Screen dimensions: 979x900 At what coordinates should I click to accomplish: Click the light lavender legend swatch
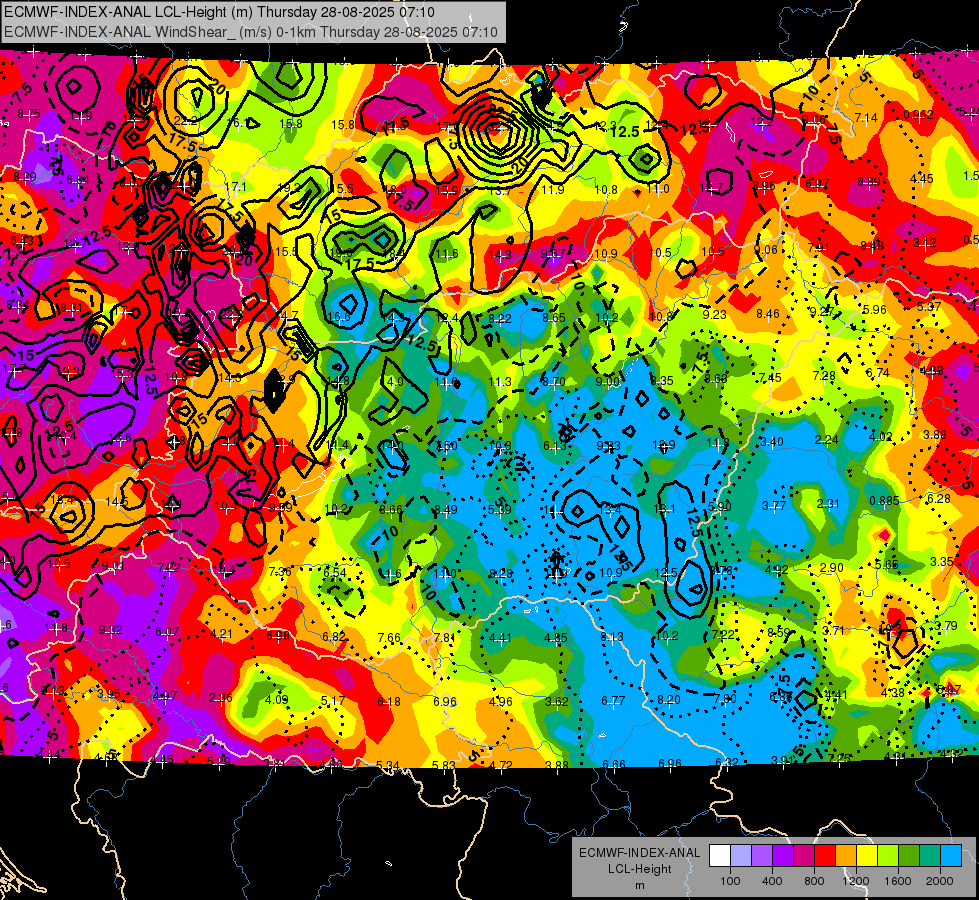[741, 856]
